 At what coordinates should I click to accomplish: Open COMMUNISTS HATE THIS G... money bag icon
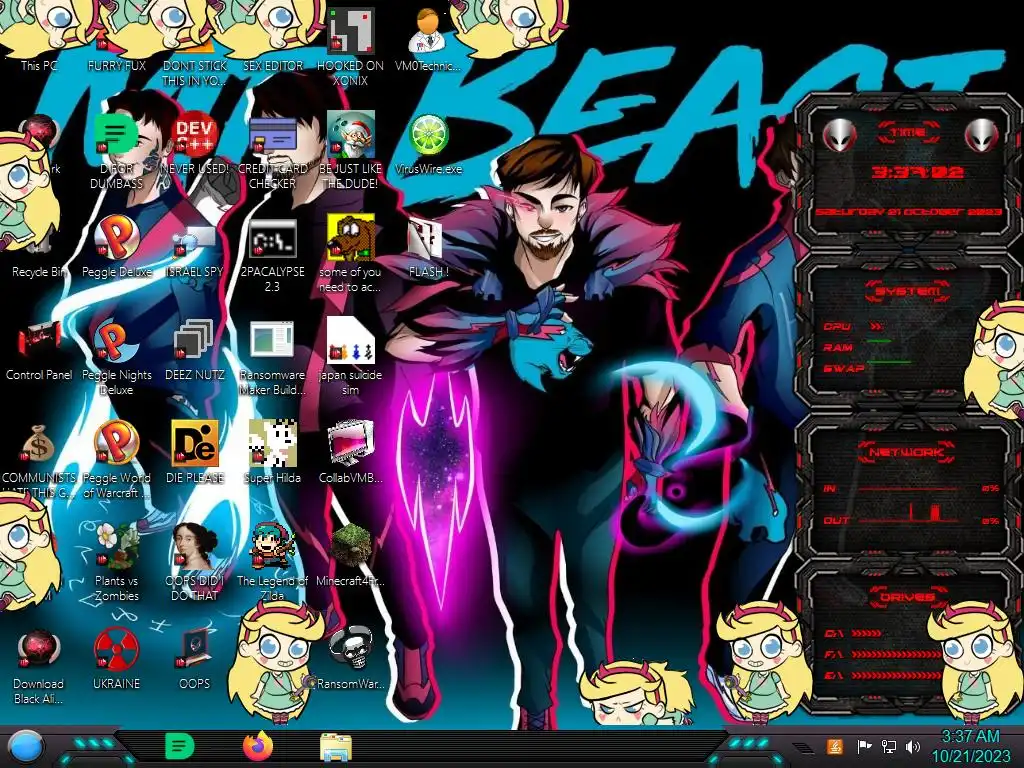(39, 460)
